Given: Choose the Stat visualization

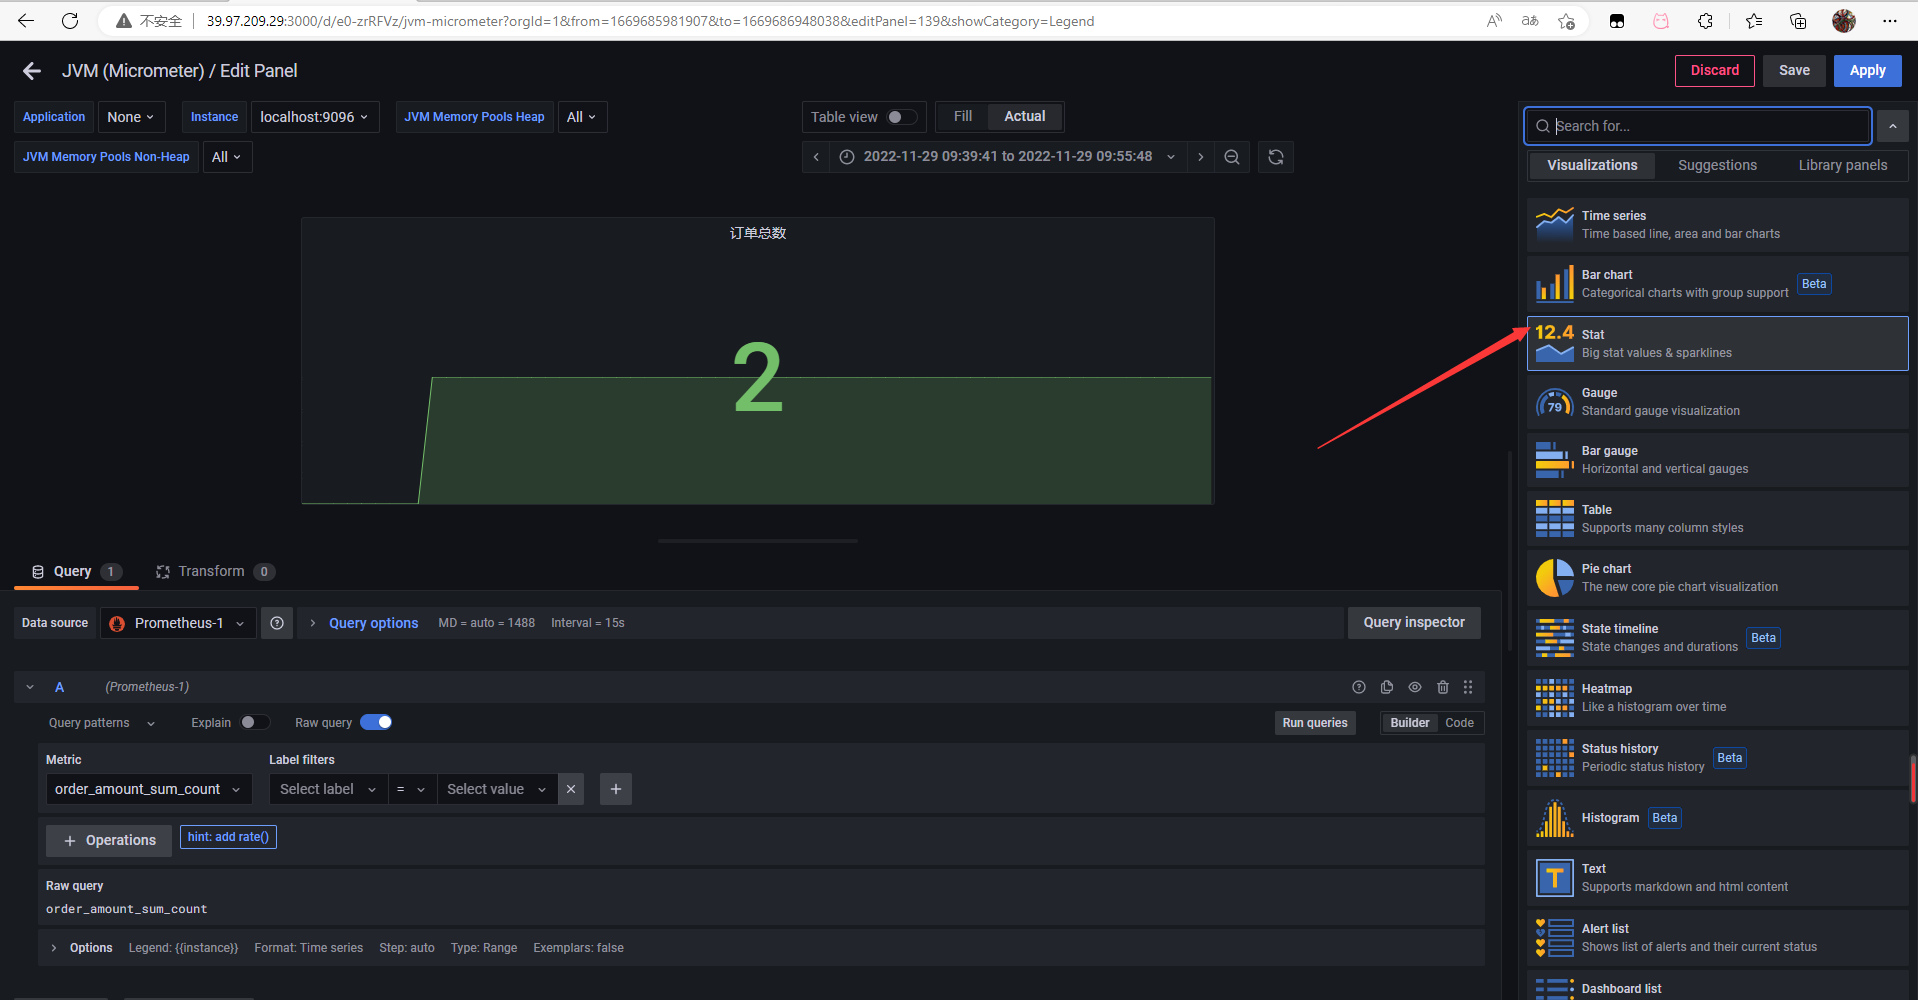Looking at the screenshot, I should (1717, 343).
